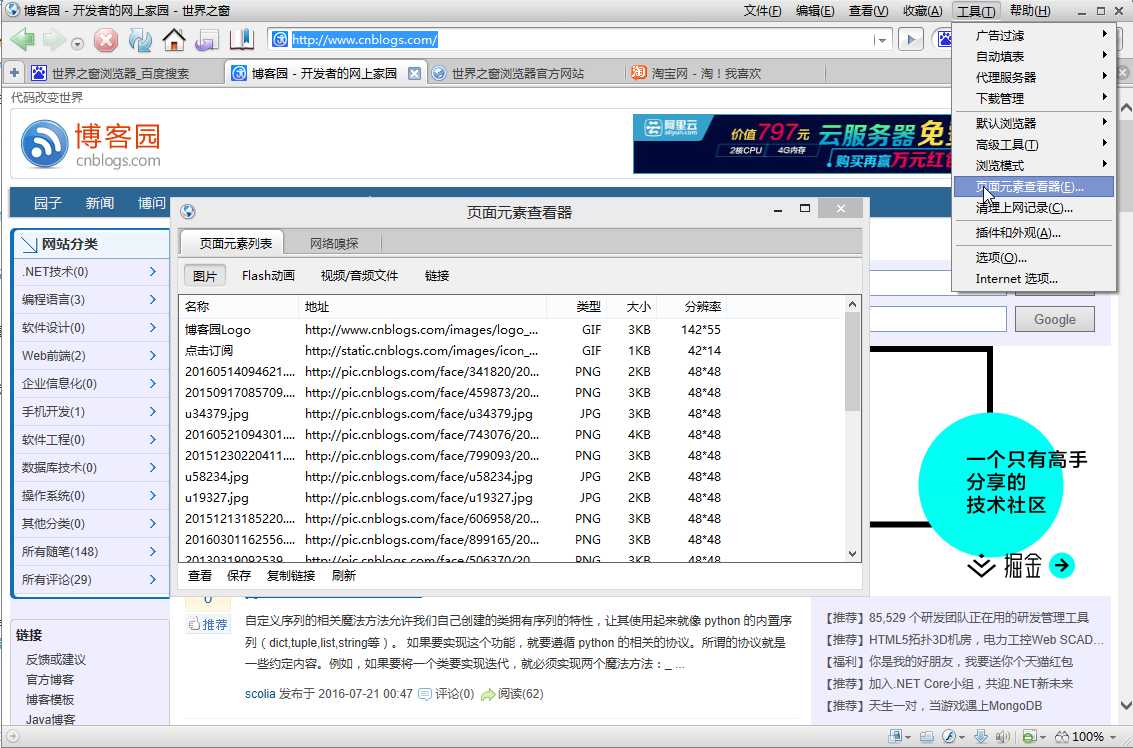Click the Go play button next to address bar
Image resolution: width=1133 pixels, height=748 pixels.
click(910, 40)
